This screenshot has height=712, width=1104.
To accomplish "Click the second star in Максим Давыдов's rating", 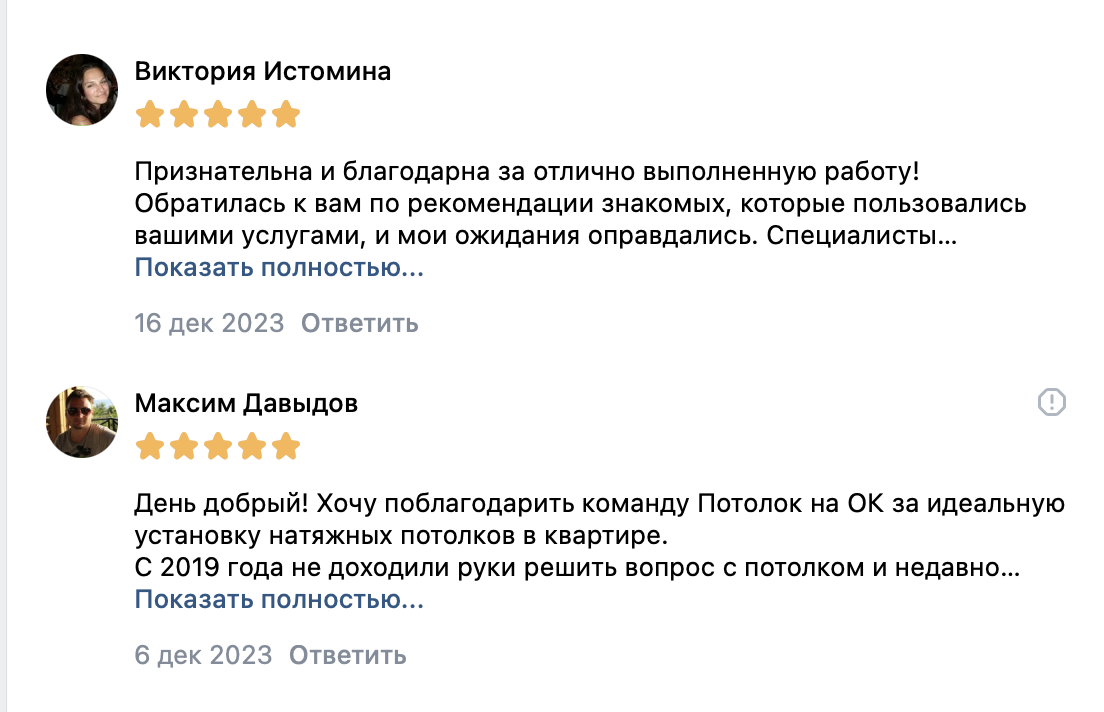I will (184, 446).
